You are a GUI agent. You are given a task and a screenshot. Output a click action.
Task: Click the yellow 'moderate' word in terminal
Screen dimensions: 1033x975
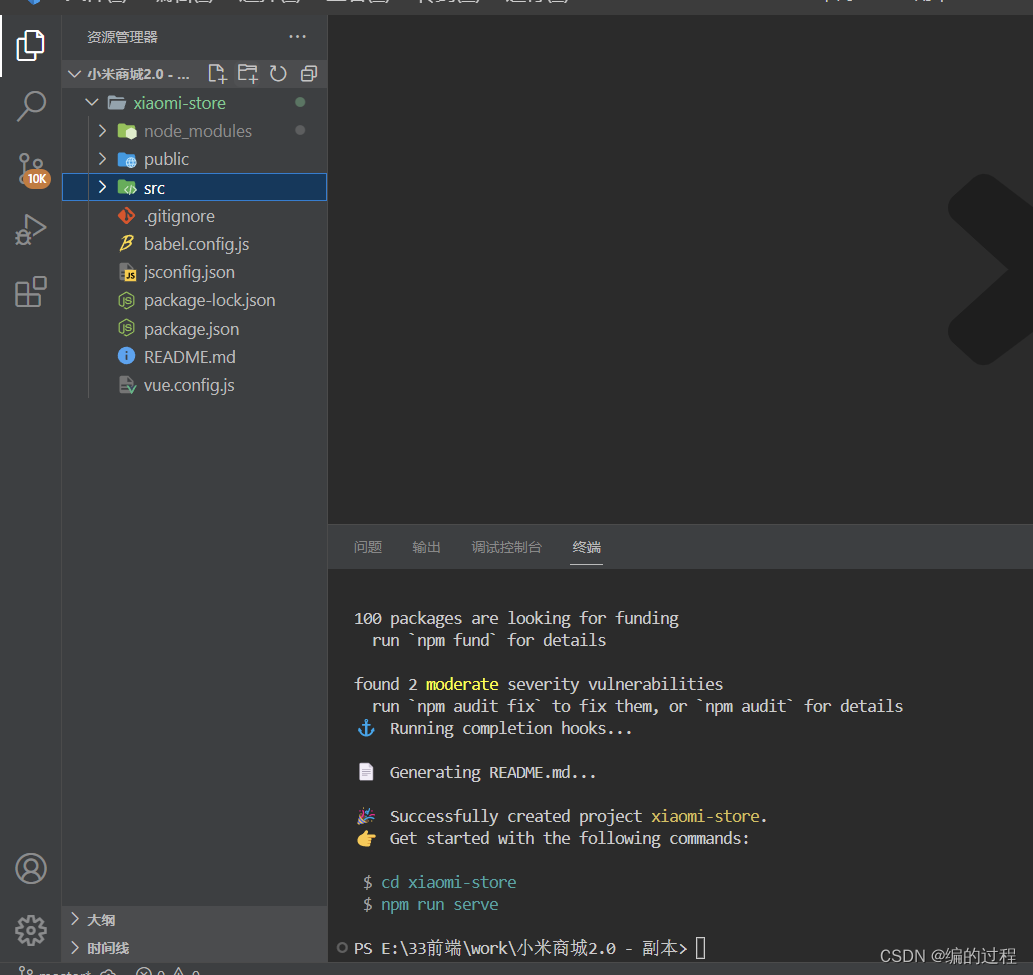462,684
